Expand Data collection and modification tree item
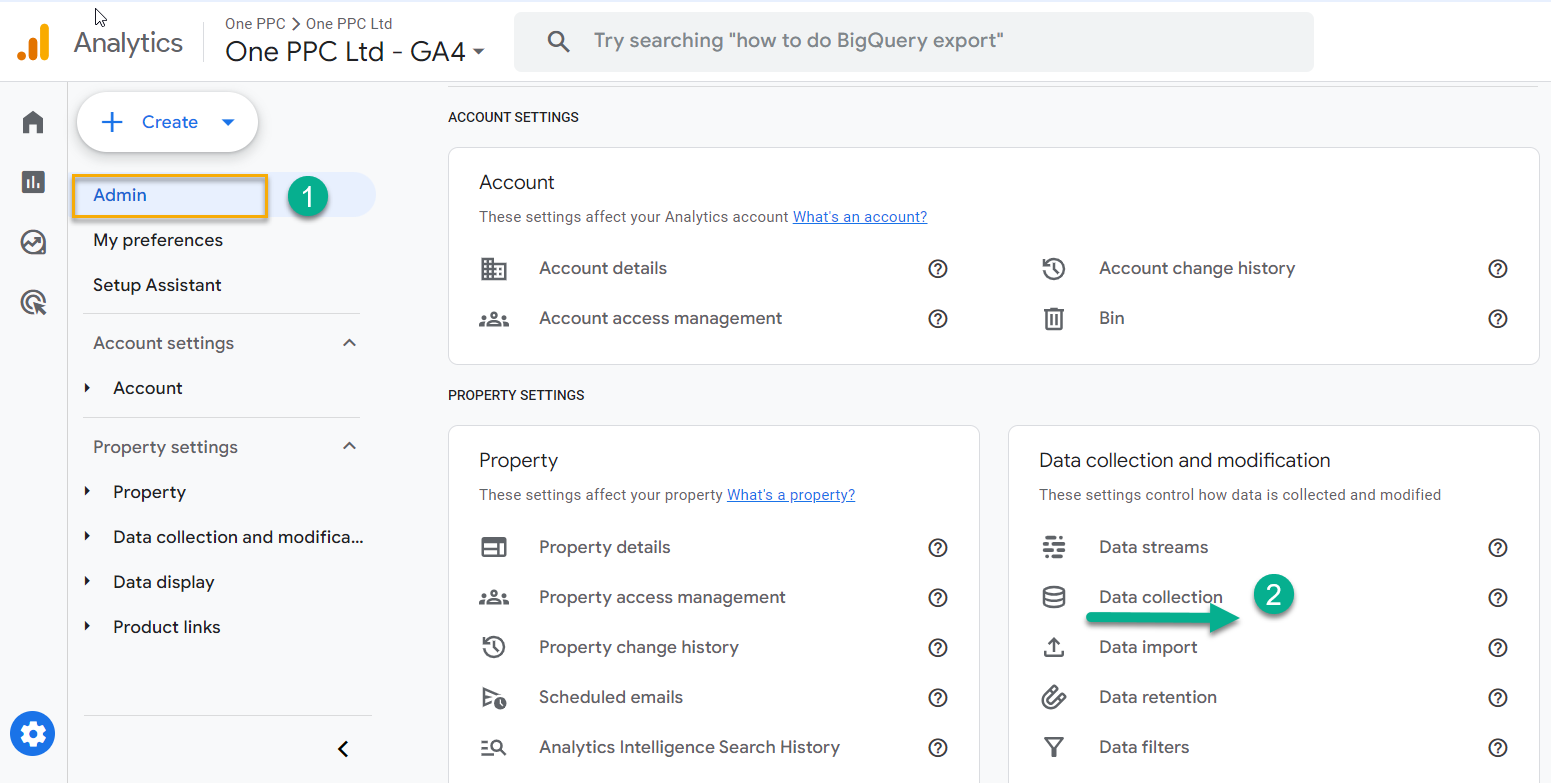Image resolution: width=1551 pixels, height=783 pixels. (x=88, y=537)
